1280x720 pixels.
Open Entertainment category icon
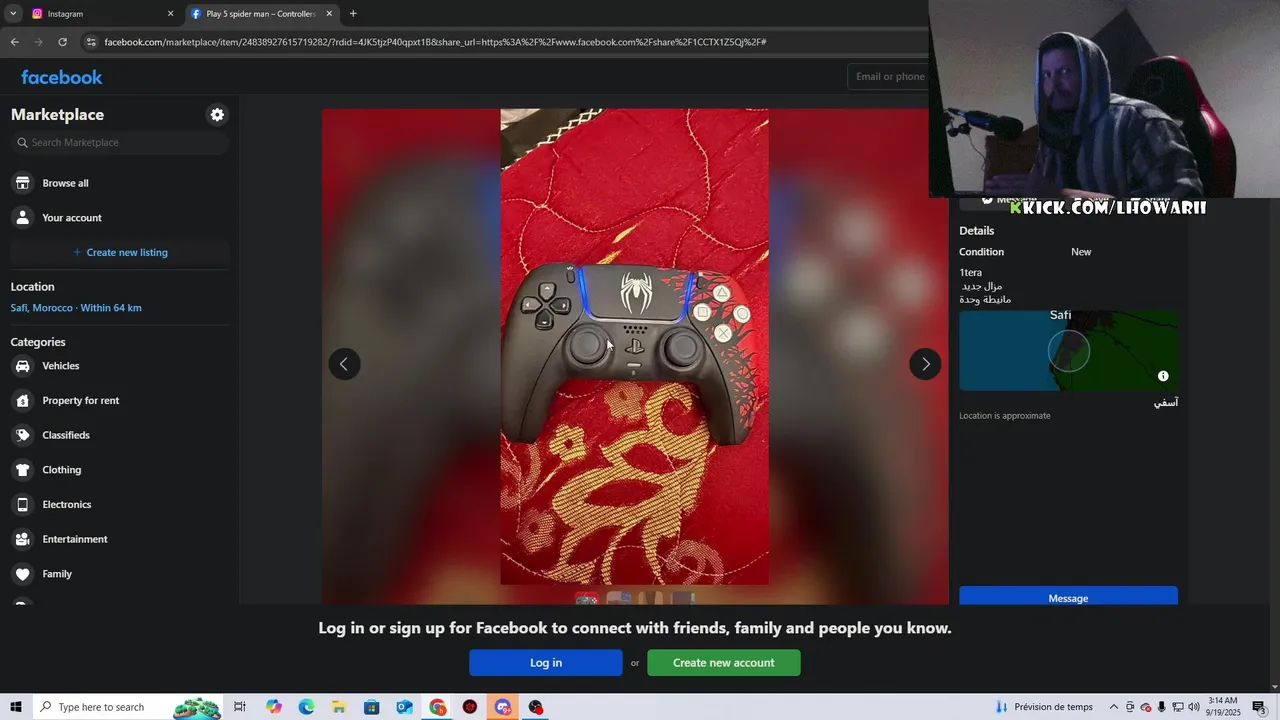[23, 539]
